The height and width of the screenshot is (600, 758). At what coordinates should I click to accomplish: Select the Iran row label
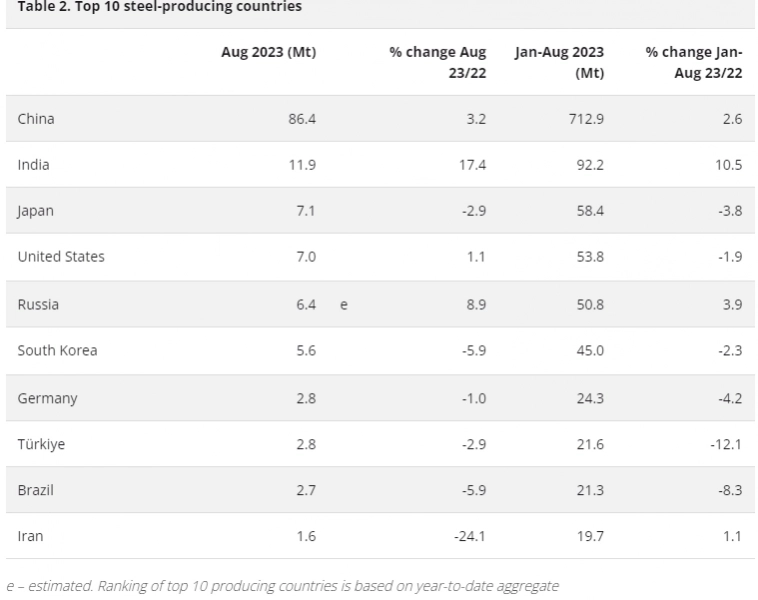pyautogui.click(x=30, y=536)
